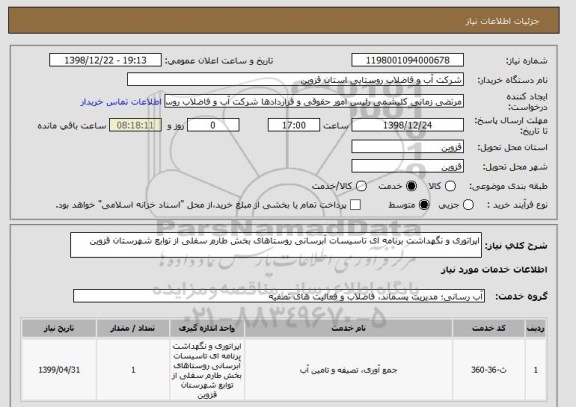Open the اطلاعات تماس خریدار link
The height and width of the screenshot is (407, 576).
121,102
